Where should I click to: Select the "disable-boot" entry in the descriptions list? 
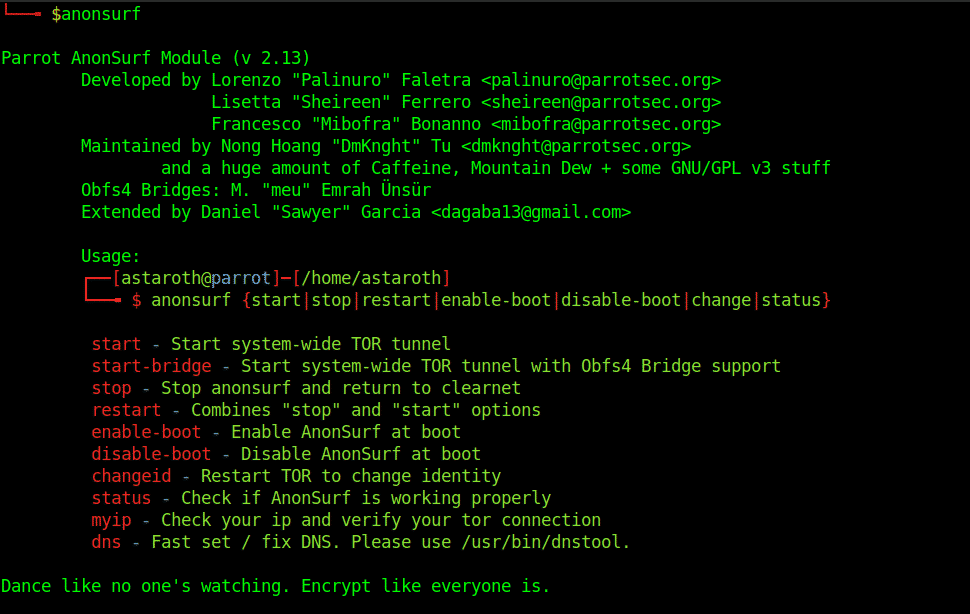coord(151,454)
